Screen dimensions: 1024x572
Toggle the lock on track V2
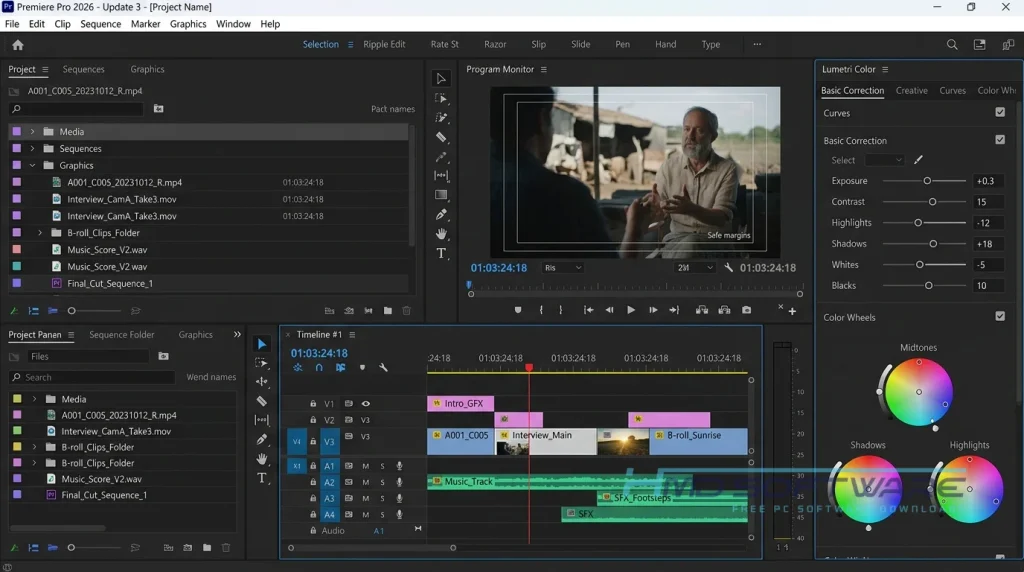pyautogui.click(x=313, y=420)
